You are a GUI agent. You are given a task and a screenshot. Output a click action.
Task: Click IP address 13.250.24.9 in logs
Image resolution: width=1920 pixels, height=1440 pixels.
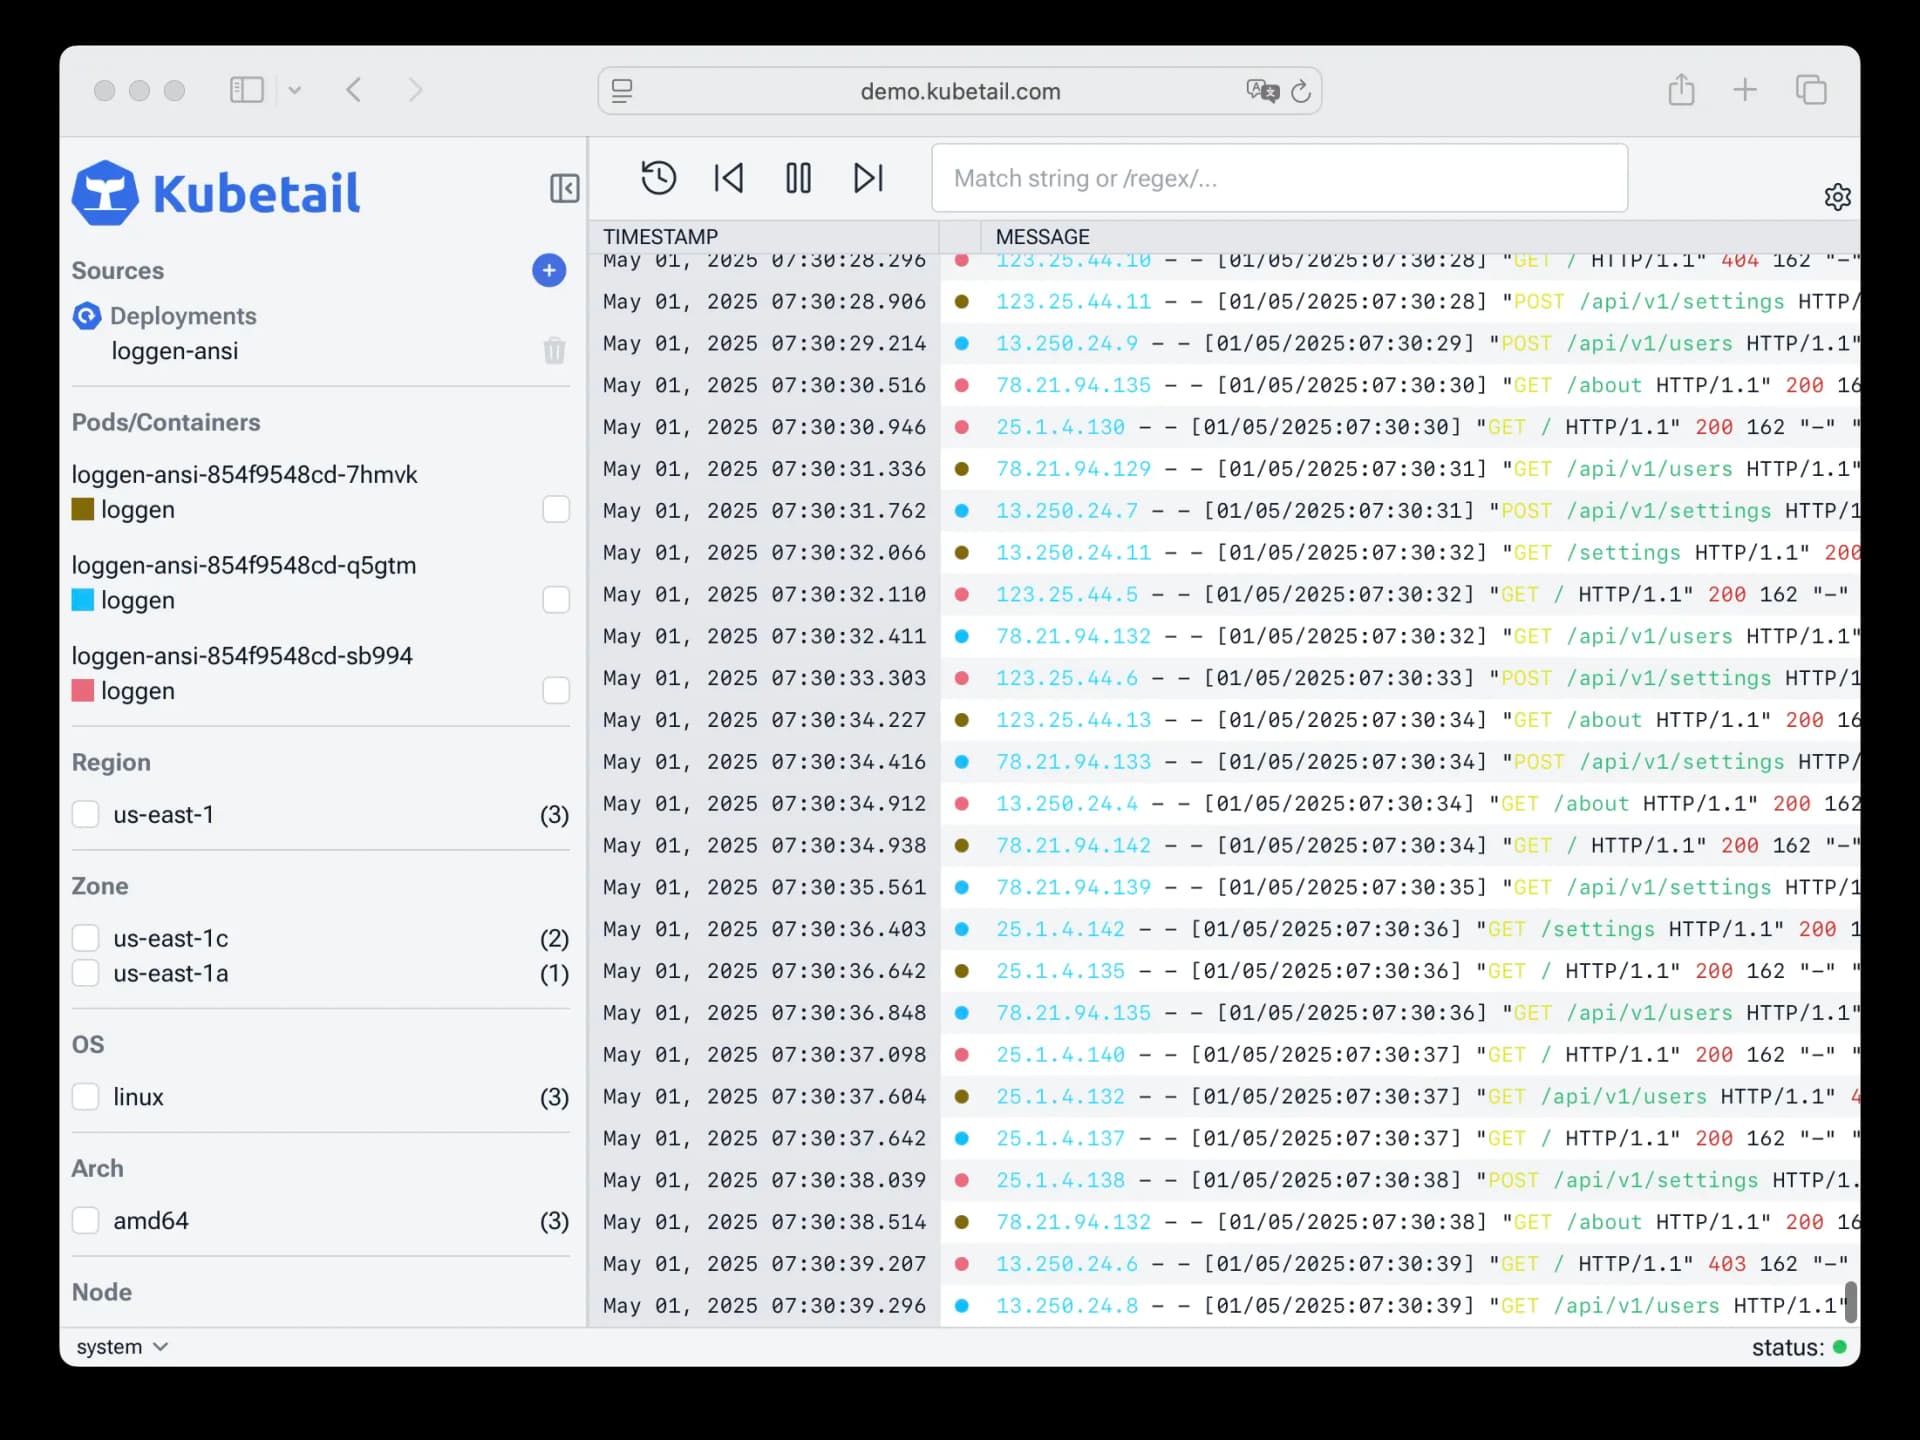tap(1067, 343)
